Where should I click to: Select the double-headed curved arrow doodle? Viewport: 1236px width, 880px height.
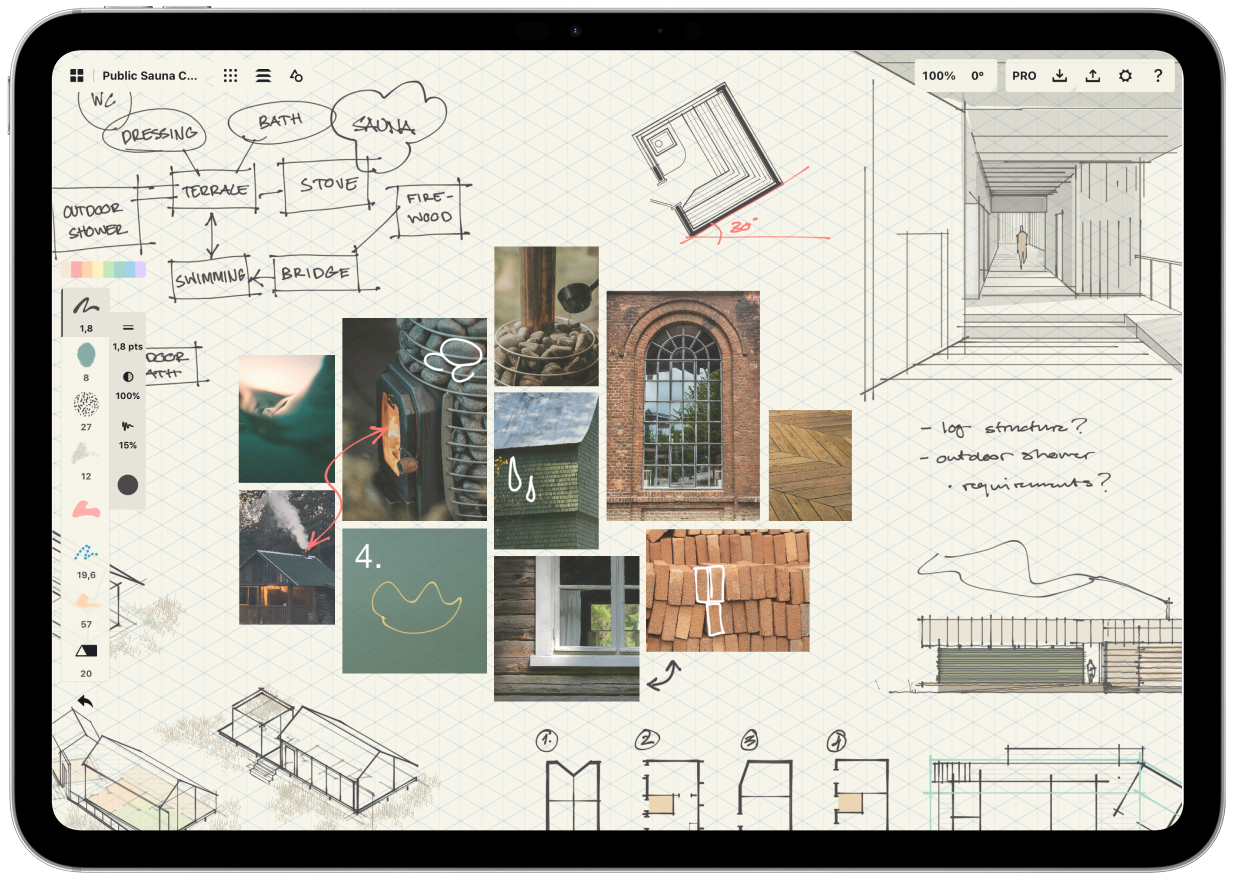[x=665, y=675]
